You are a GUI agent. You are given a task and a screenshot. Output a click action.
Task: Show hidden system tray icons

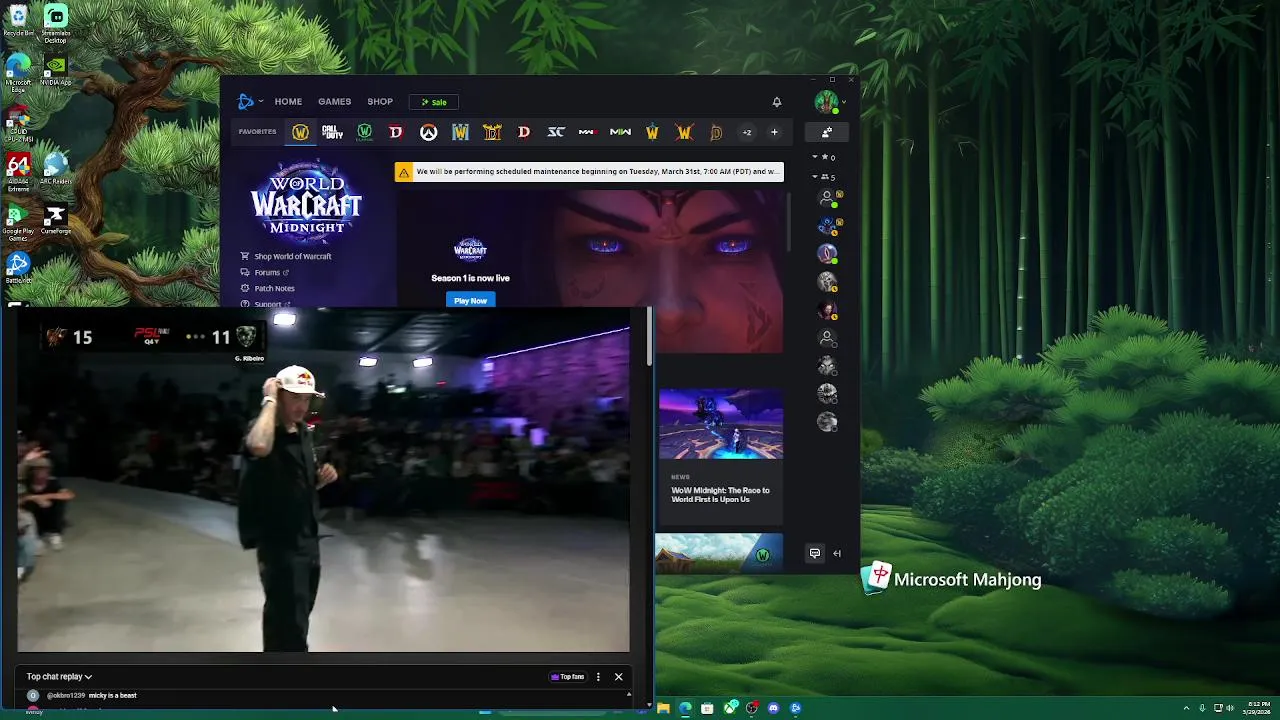click(1186, 708)
